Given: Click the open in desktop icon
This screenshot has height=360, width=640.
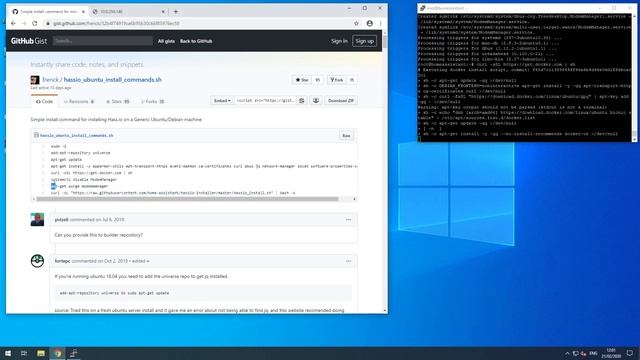Looking at the screenshot, I should 316,101.
